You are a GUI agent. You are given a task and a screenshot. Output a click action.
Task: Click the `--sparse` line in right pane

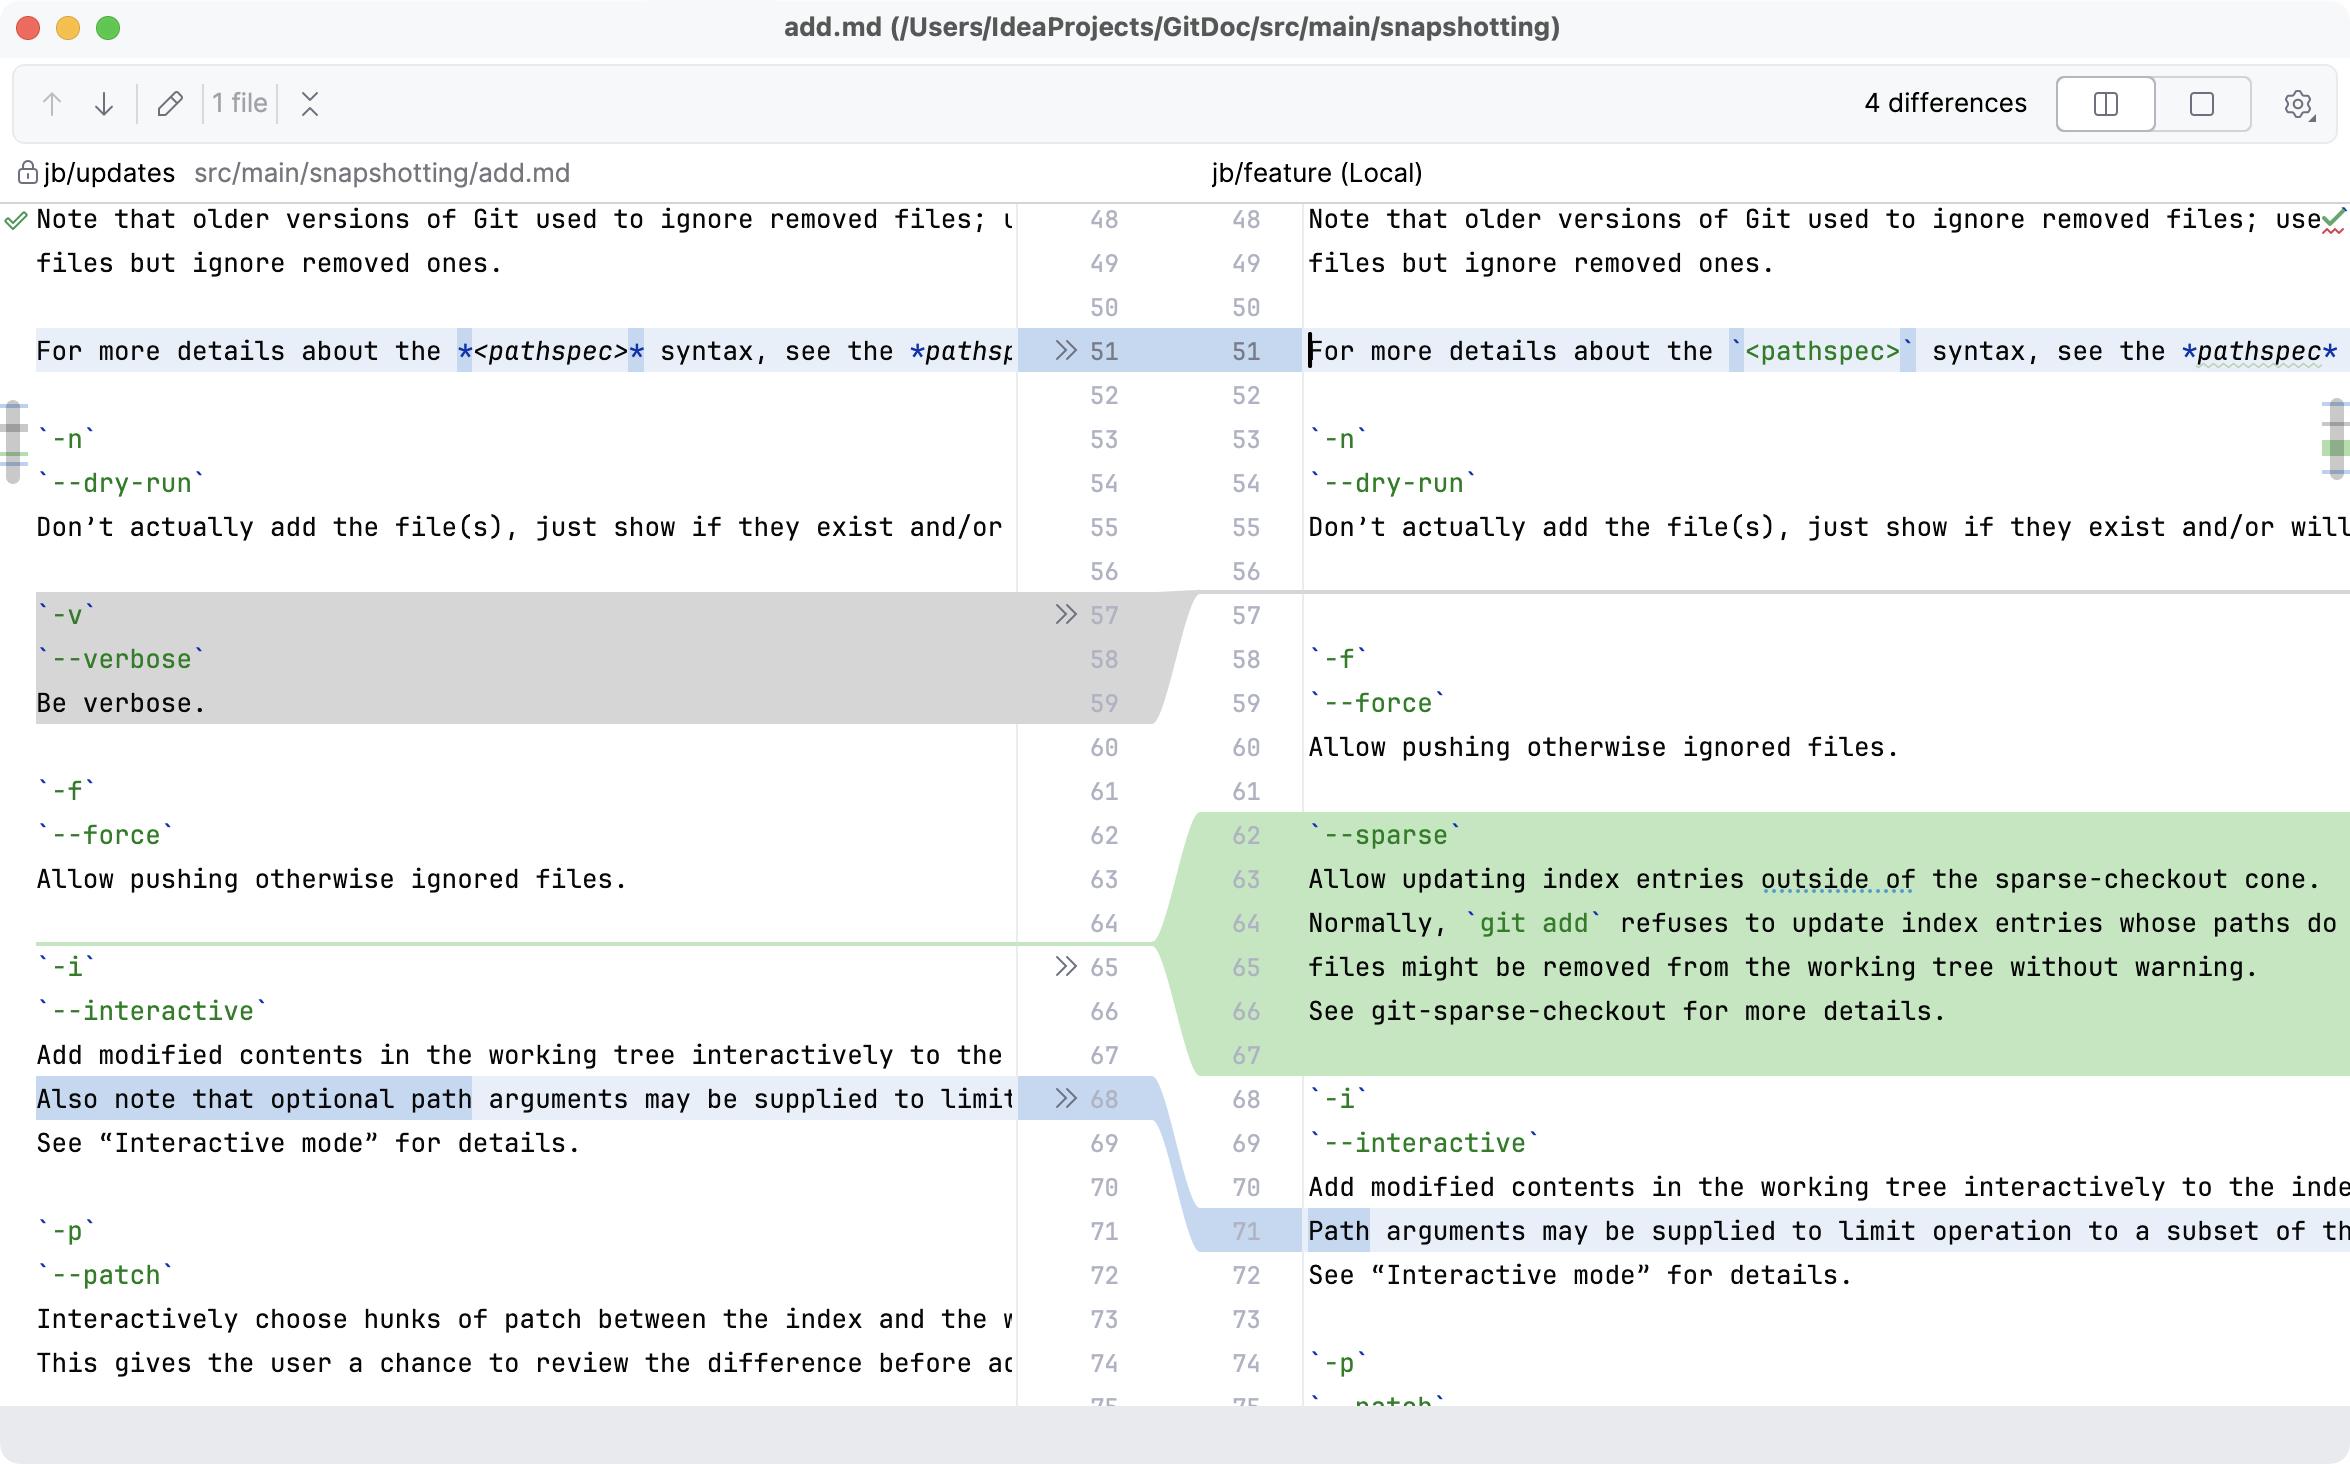coord(1385,835)
